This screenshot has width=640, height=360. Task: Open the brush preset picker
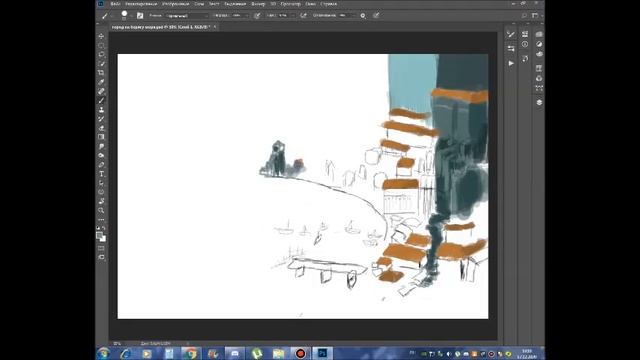[125, 16]
